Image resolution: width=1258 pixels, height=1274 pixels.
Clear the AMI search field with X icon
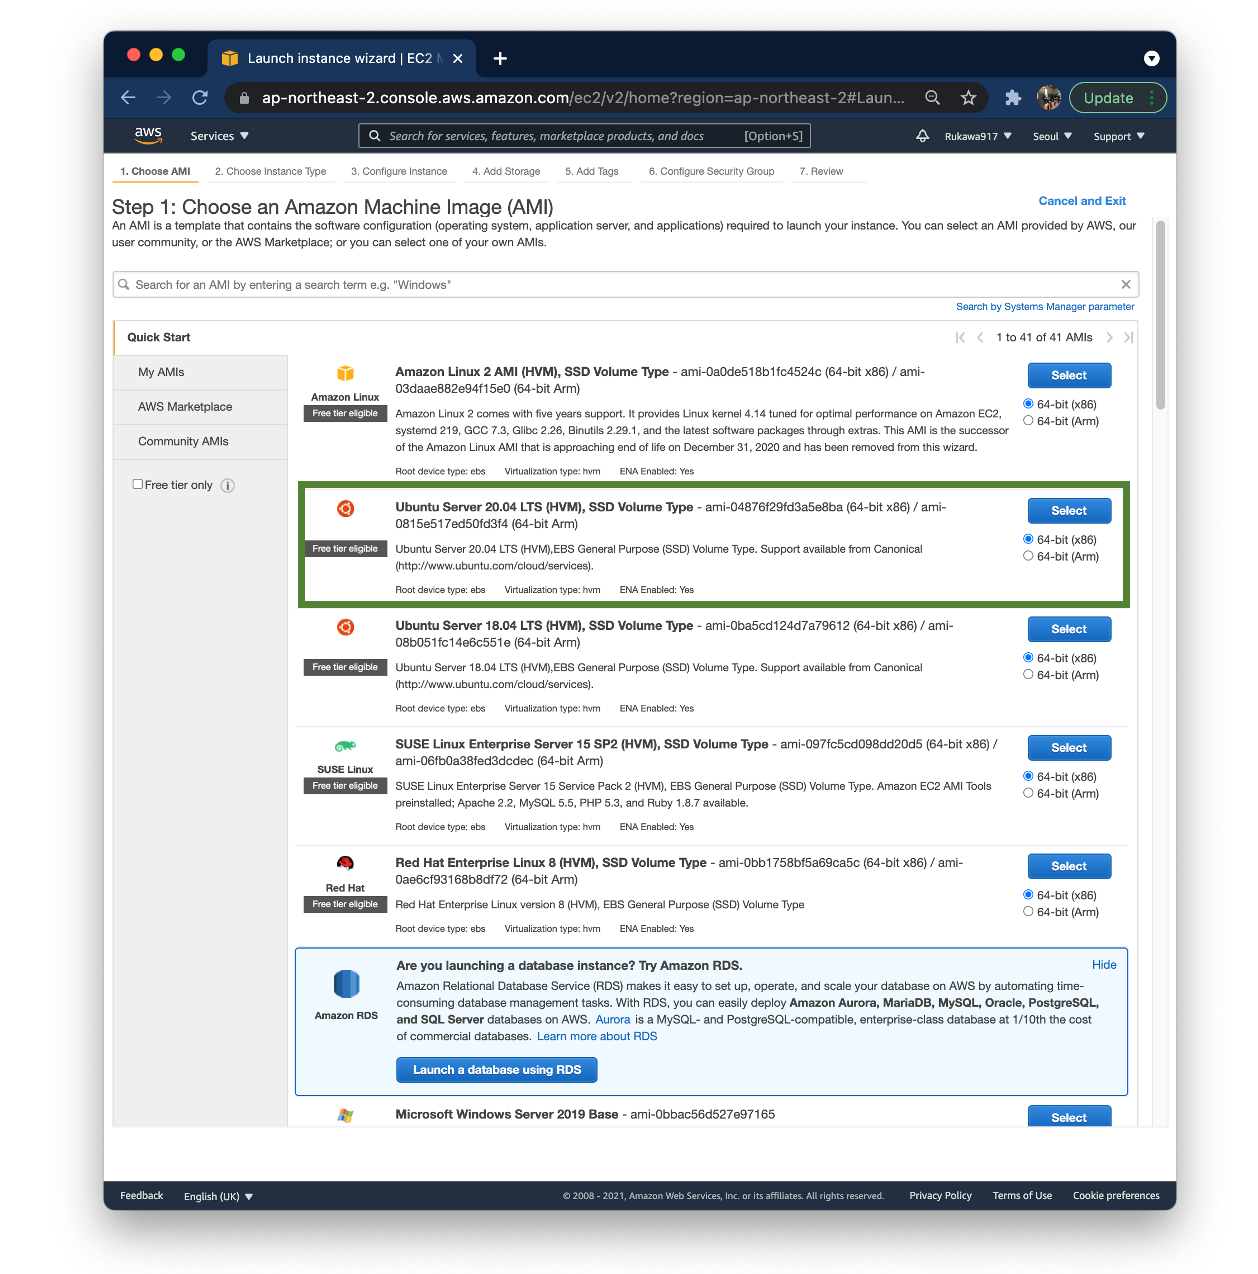point(1126,285)
